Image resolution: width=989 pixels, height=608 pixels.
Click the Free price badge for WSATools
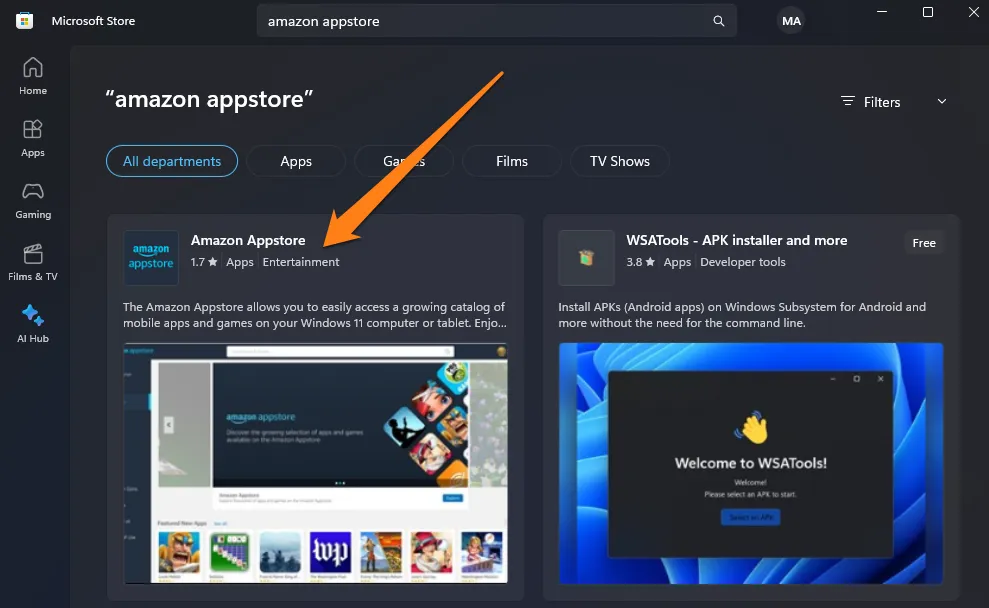[x=923, y=243]
